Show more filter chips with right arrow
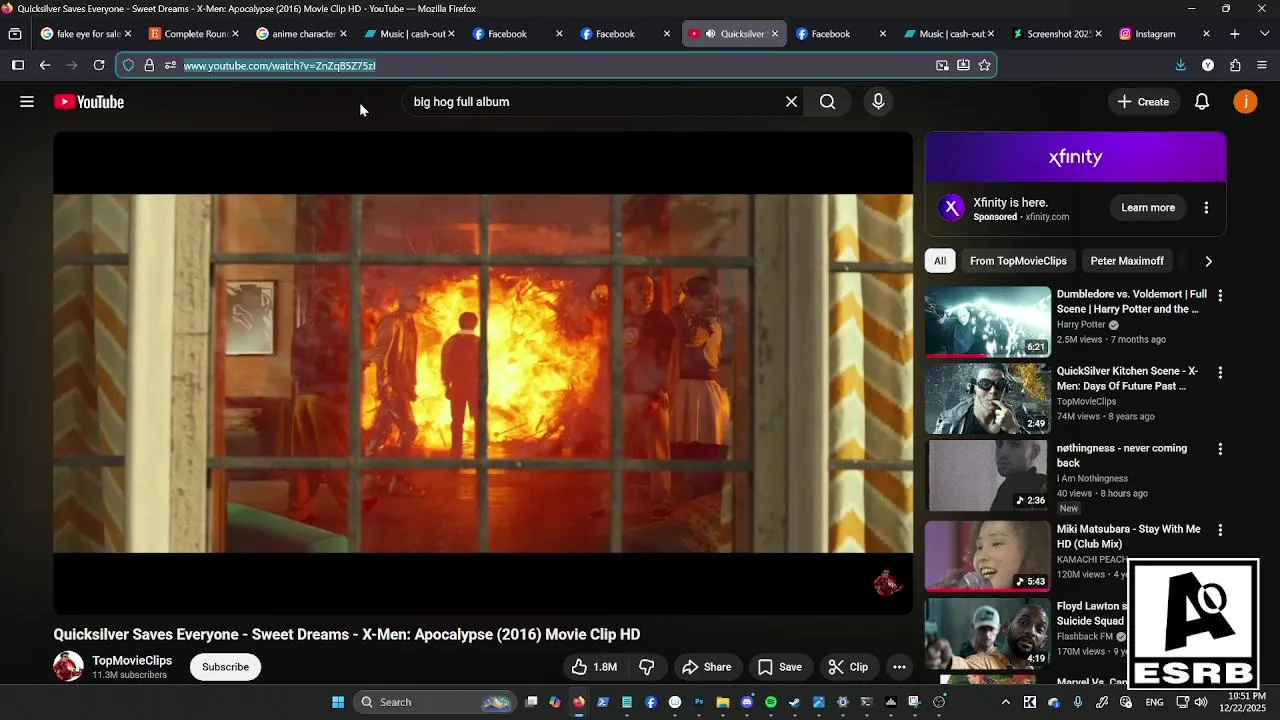Image resolution: width=1280 pixels, height=720 pixels. pyautogui.click(x=1208, y=261)
